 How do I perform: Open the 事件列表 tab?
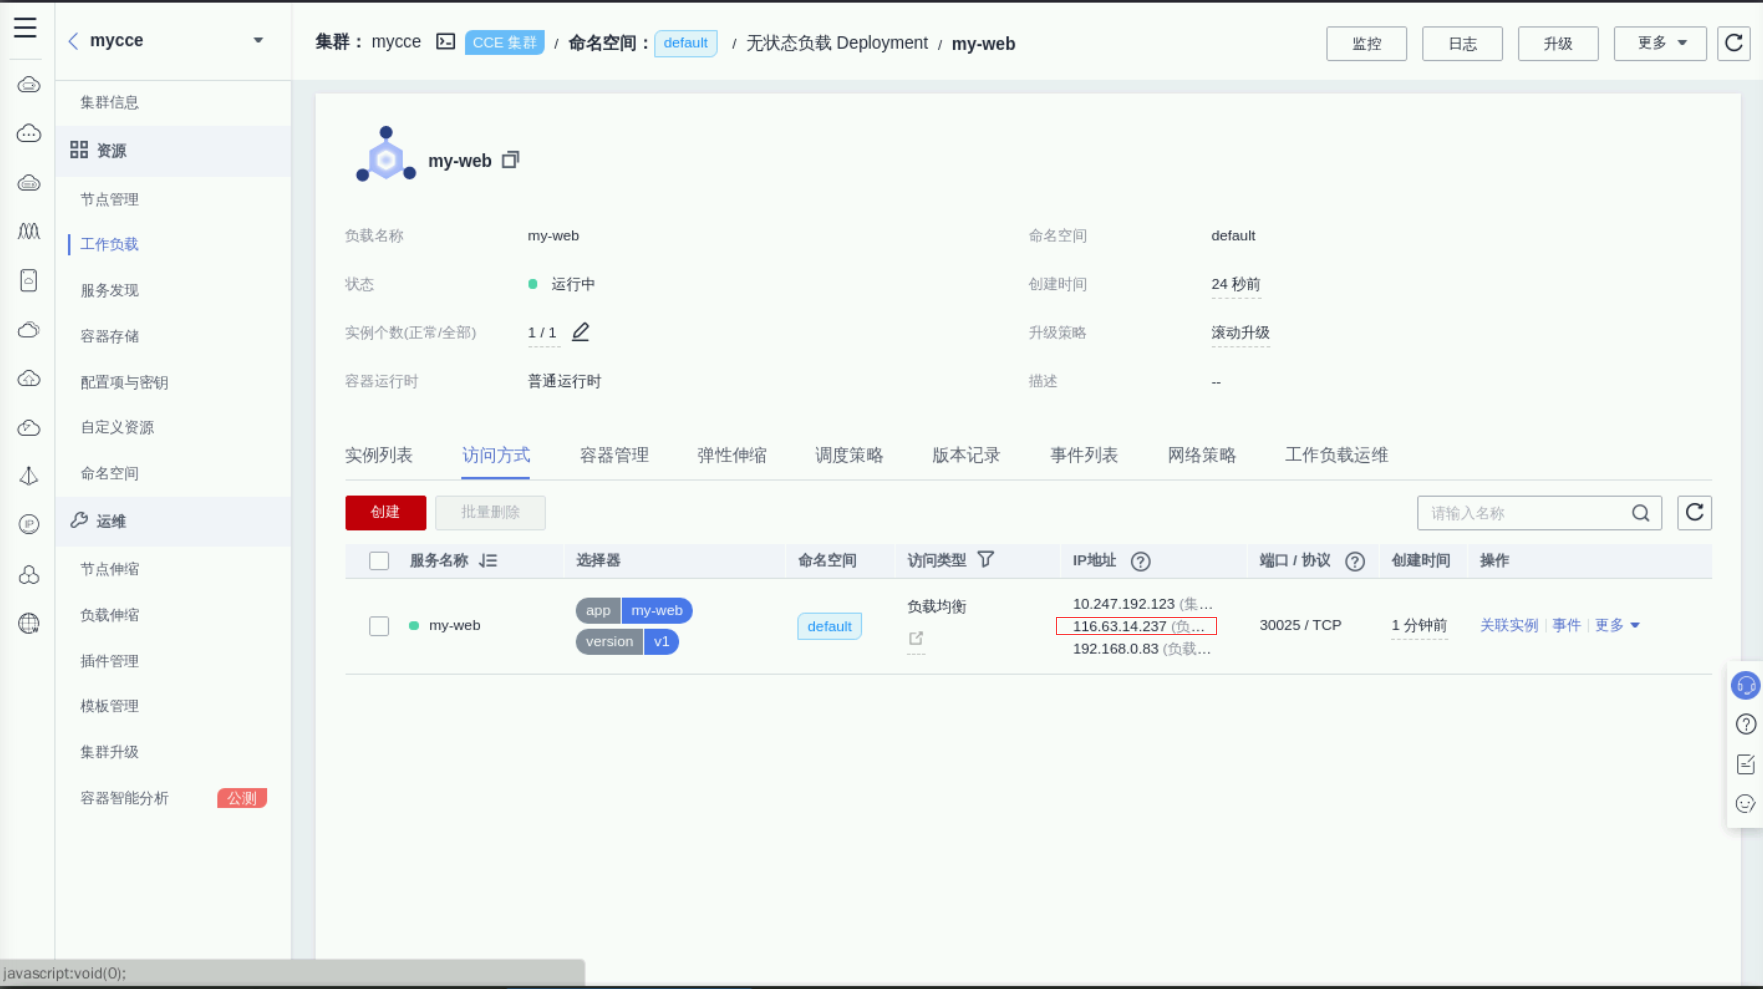(1084, 456)
